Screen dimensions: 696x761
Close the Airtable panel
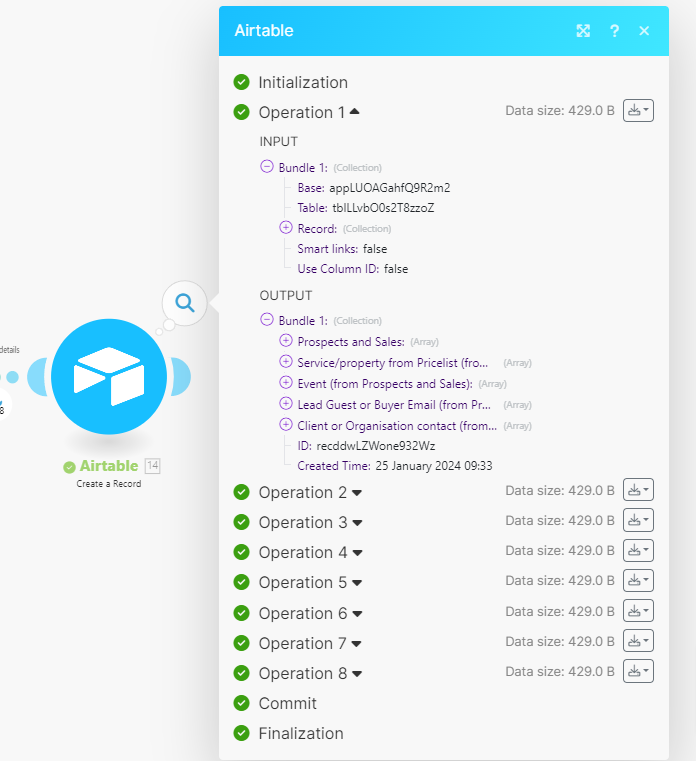point(644,31)
